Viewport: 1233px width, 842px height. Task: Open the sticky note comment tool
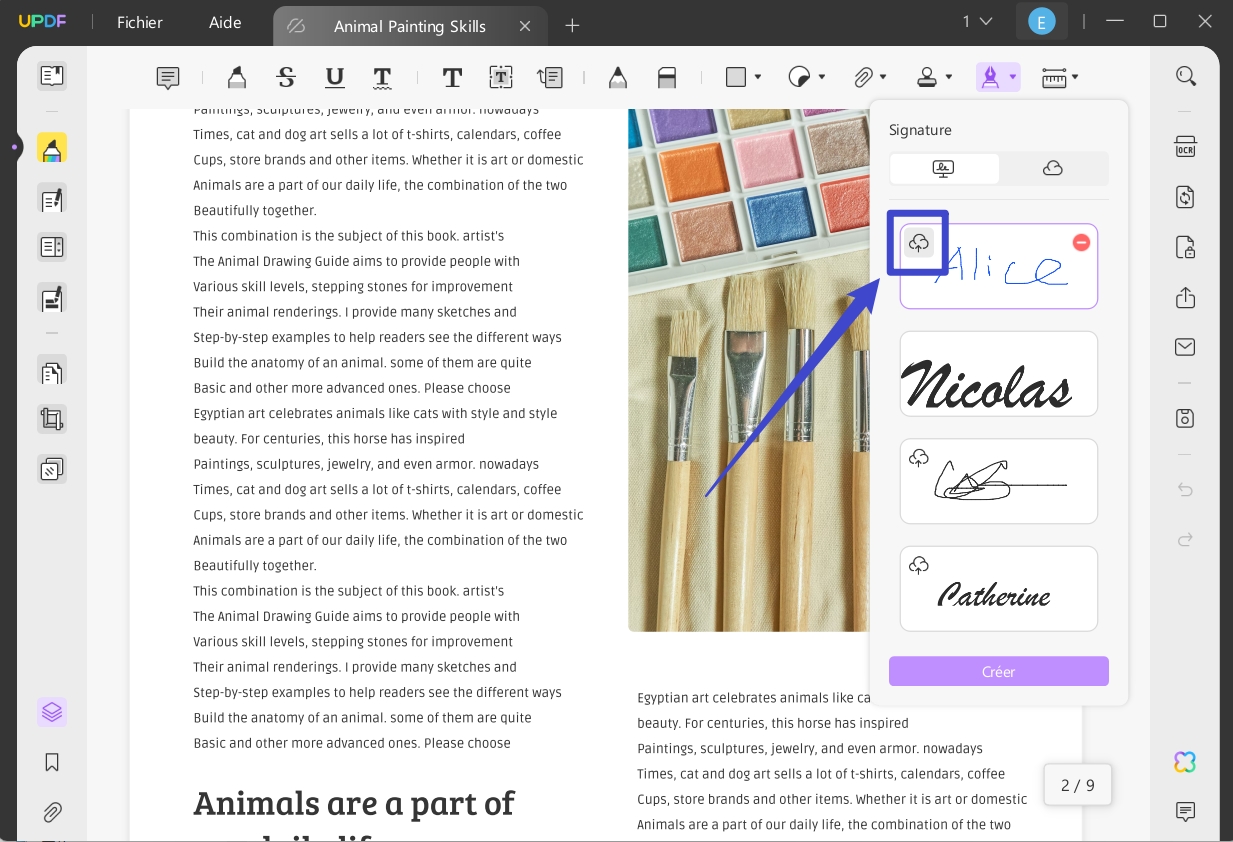[168, 77]
